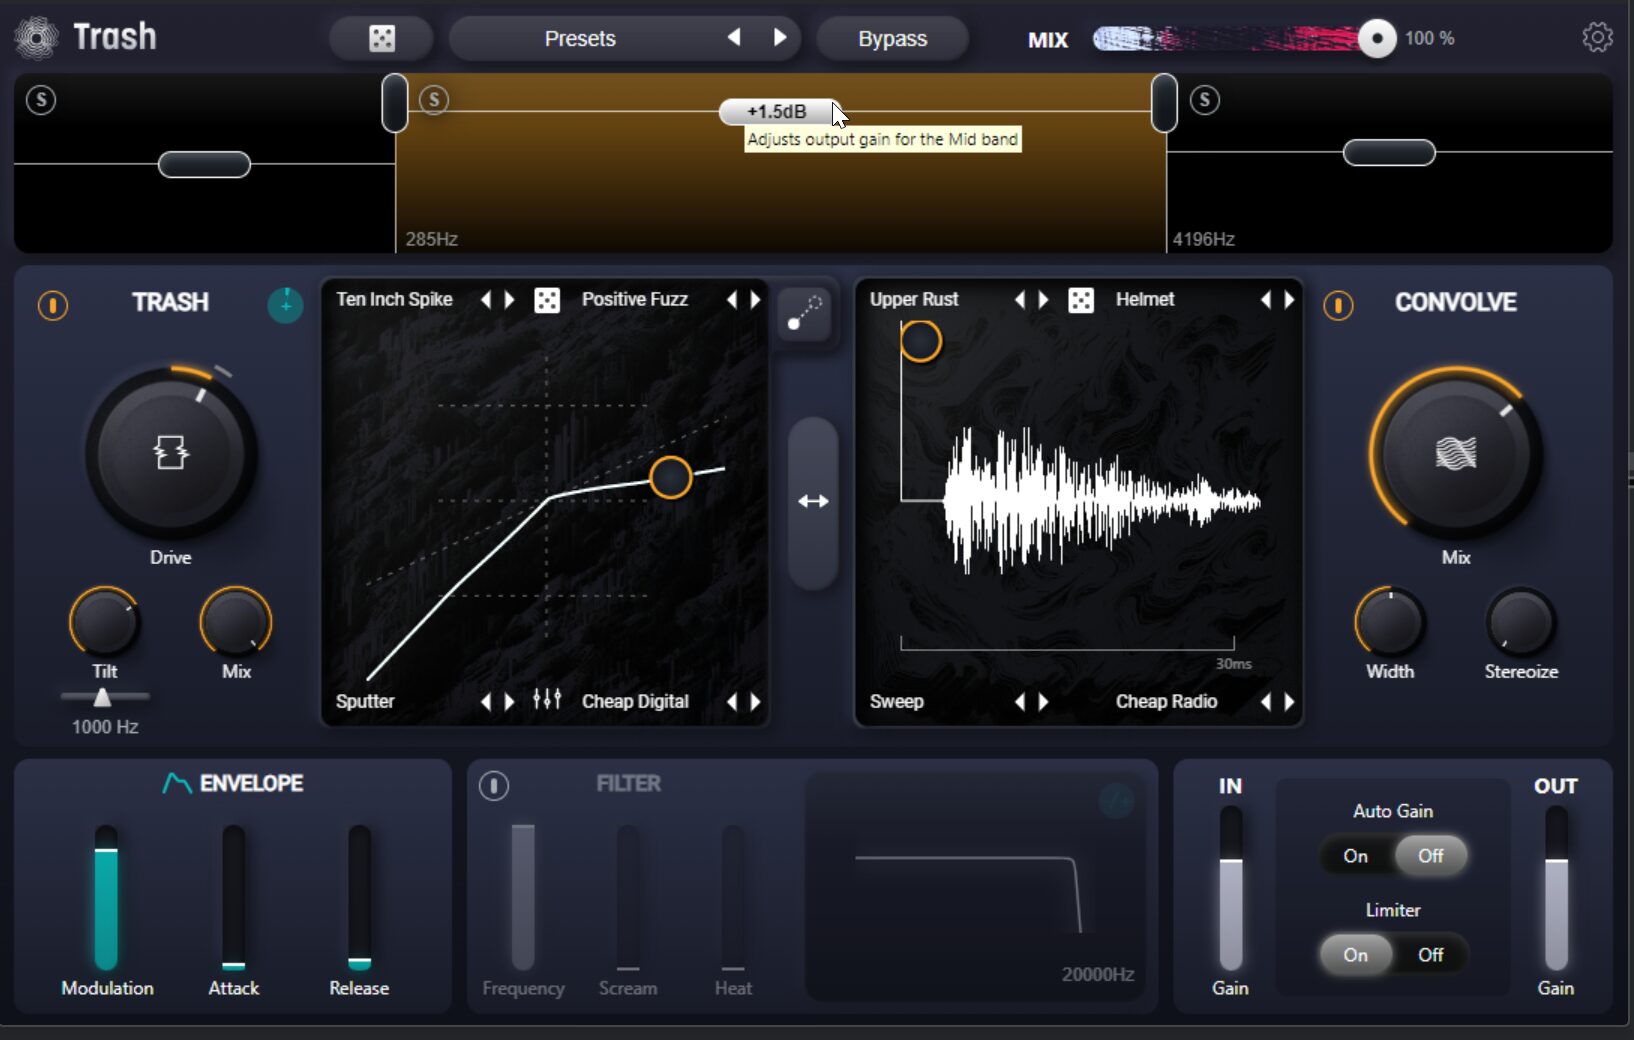Select next distortion after Cheap Digital

755,701
